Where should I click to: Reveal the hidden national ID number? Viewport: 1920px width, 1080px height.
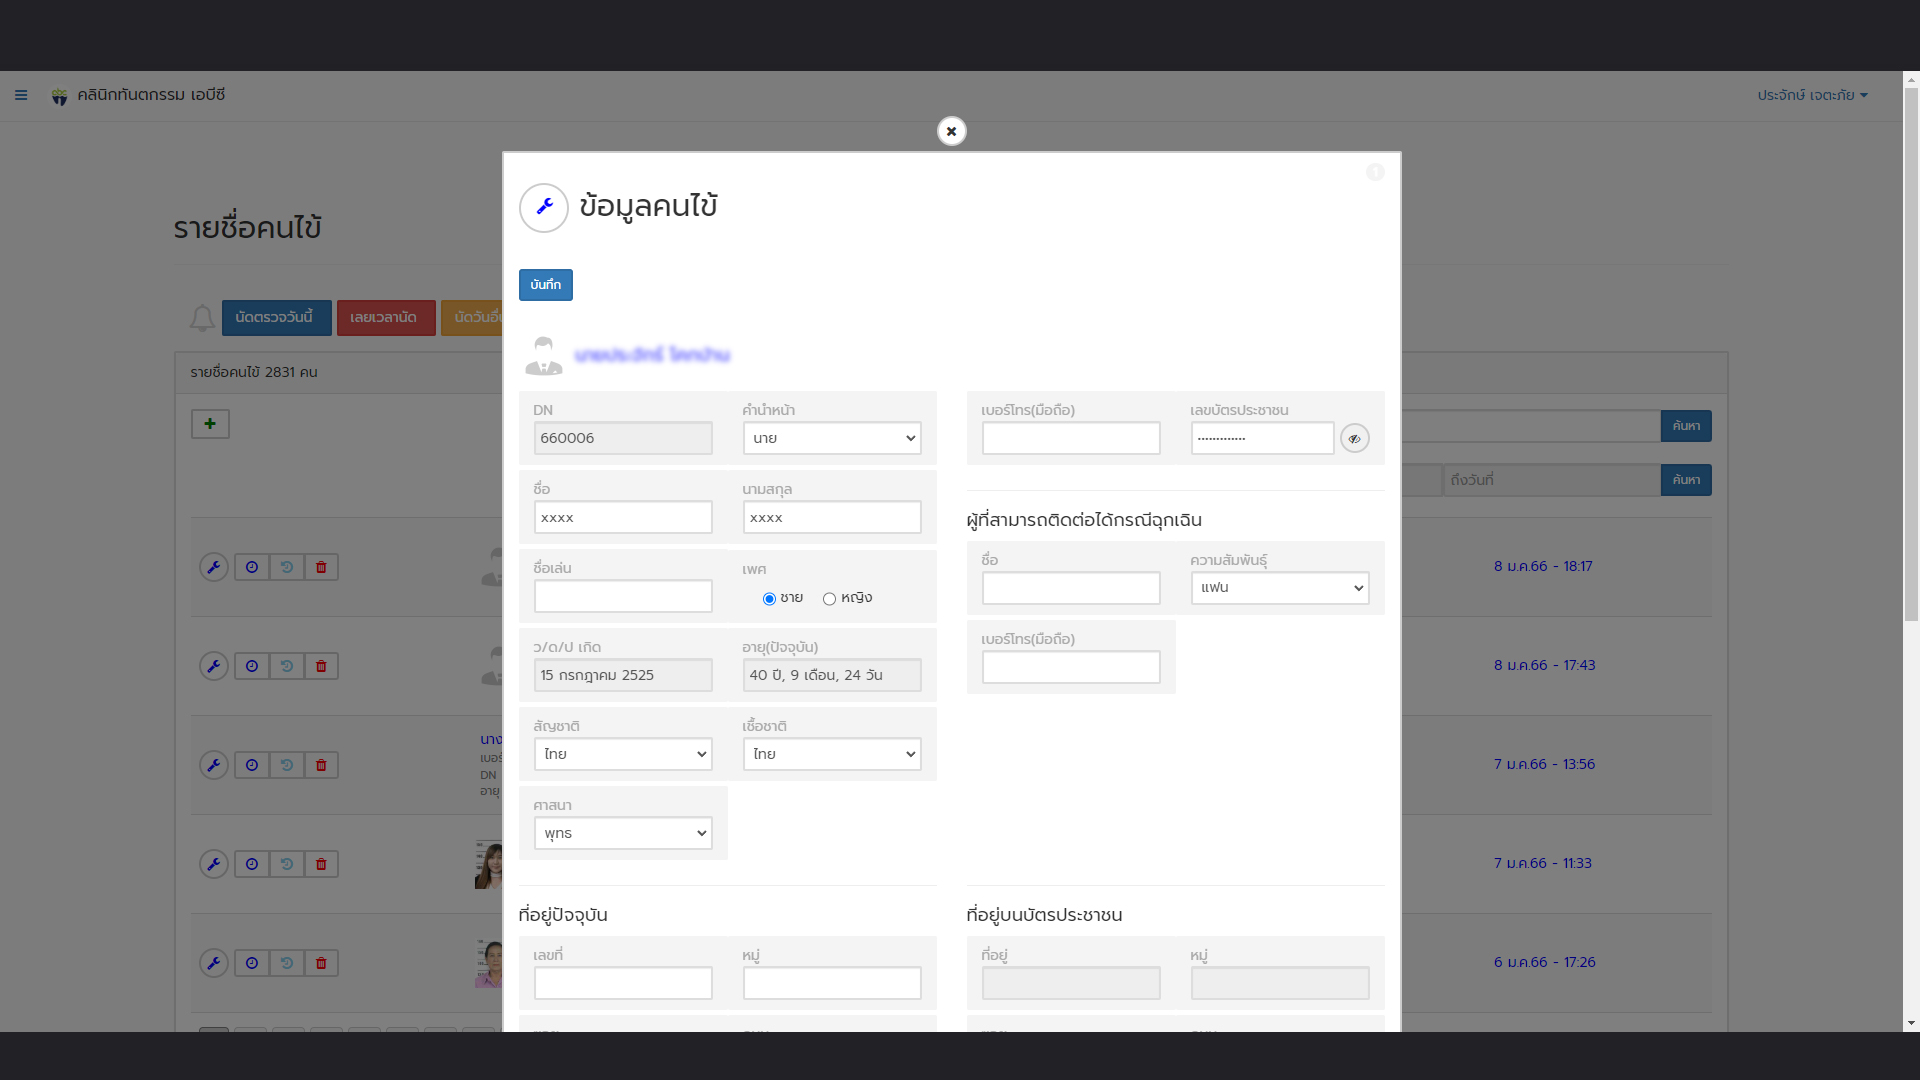point(1354,438)
